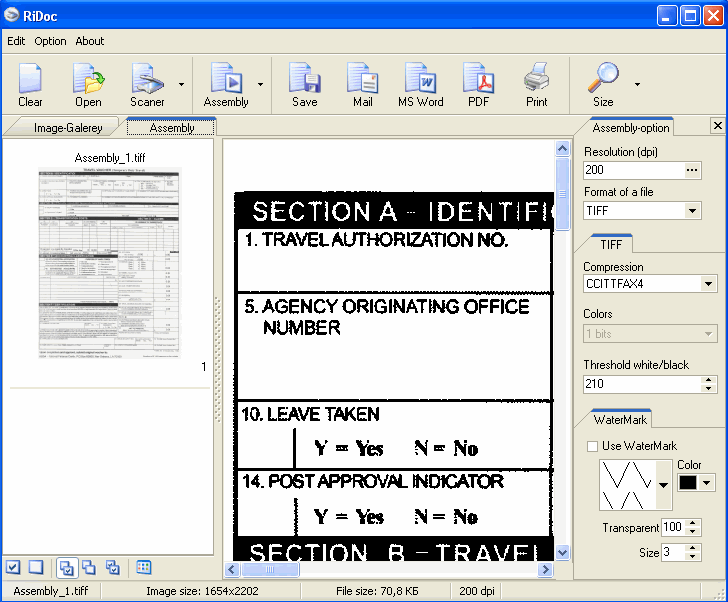Click the uncheck-all icon in bottom toolbar
728x602 pixels.
click(x=36, y=567)
